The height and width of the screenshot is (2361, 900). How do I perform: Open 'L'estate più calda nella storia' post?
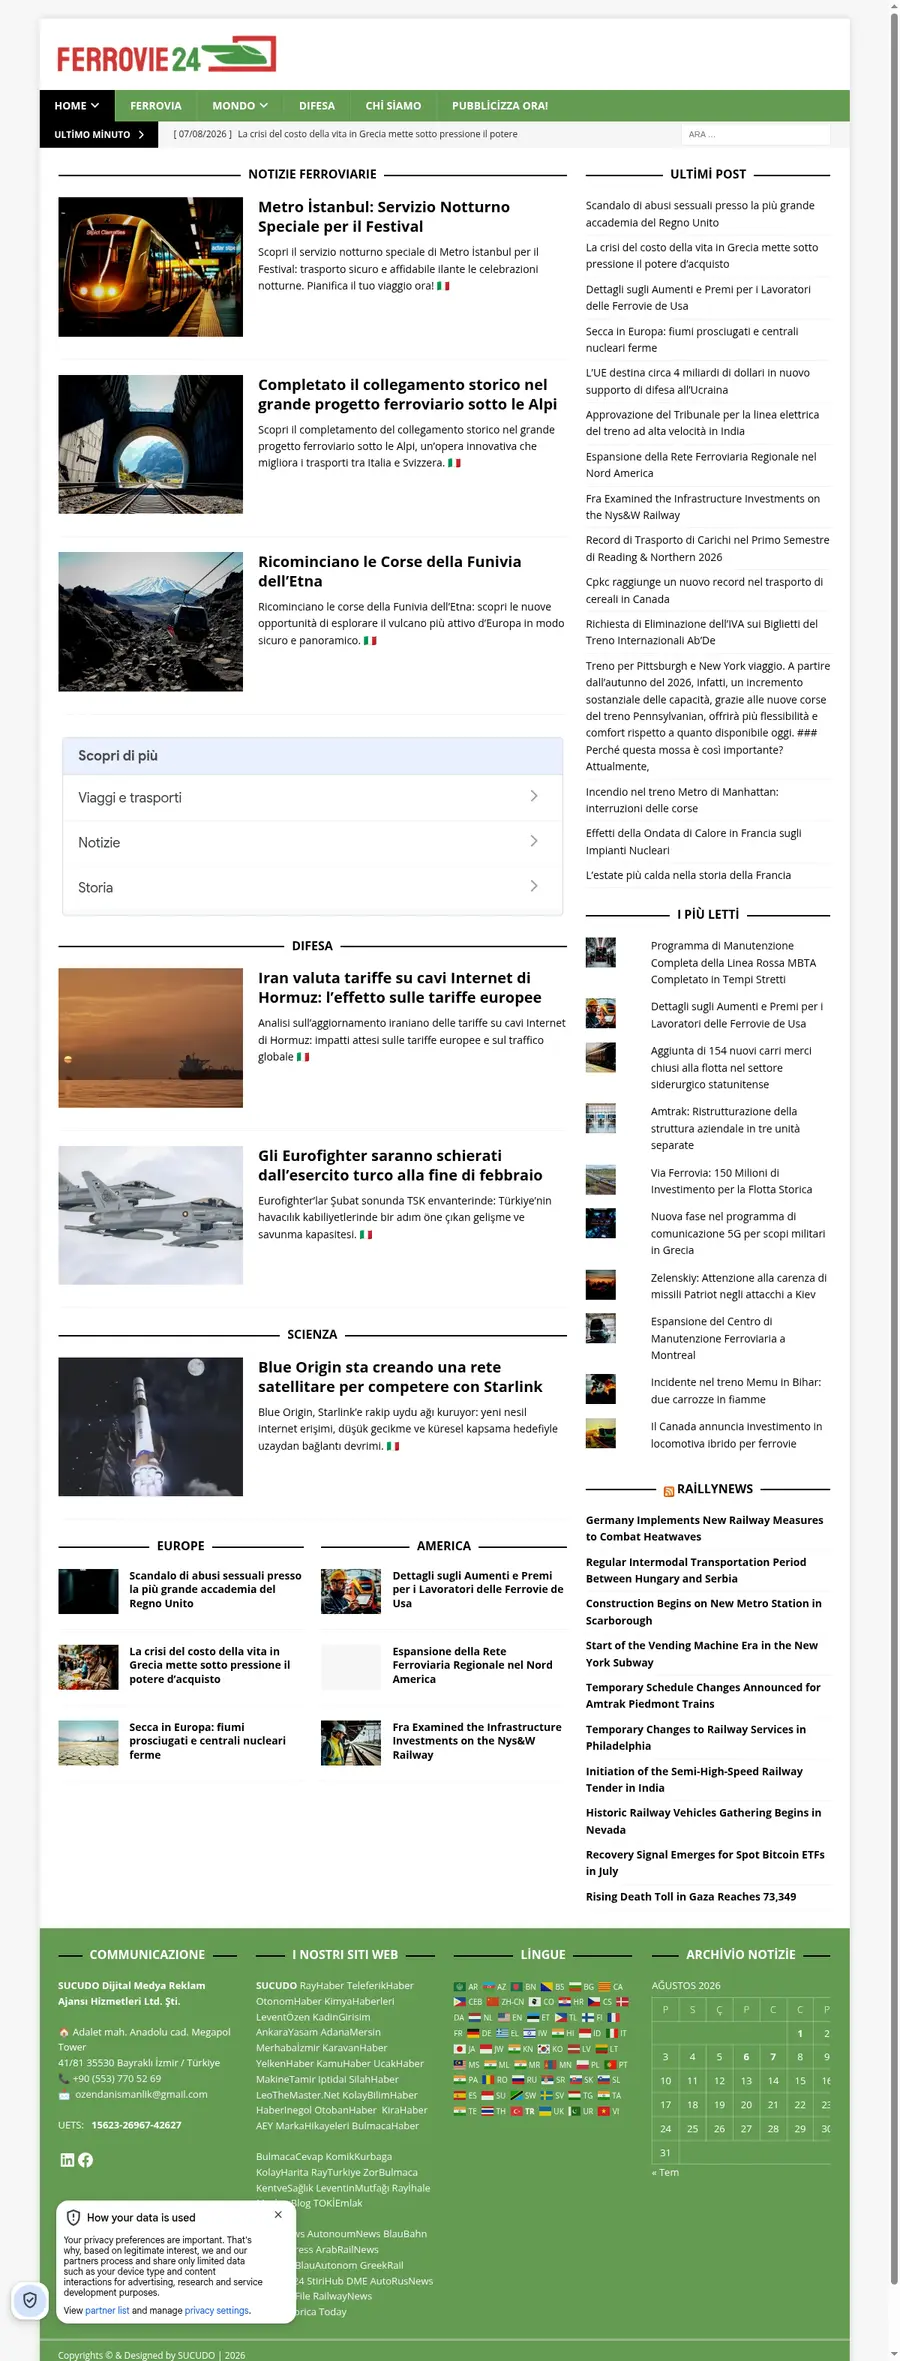tap(688, 875)
